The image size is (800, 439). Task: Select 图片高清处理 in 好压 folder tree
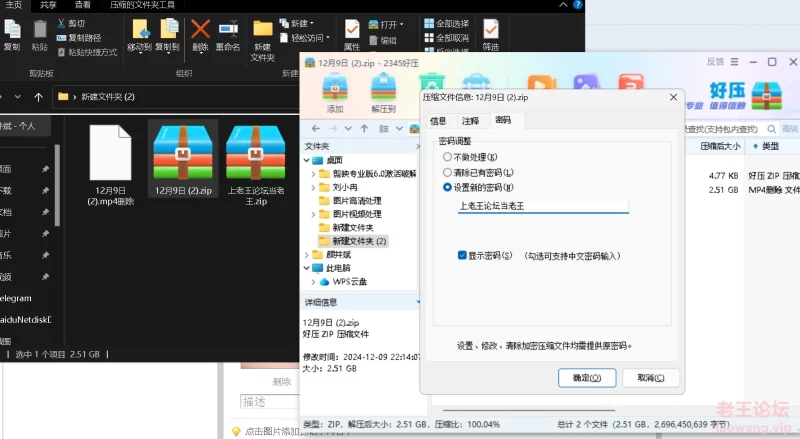point(351,201)
